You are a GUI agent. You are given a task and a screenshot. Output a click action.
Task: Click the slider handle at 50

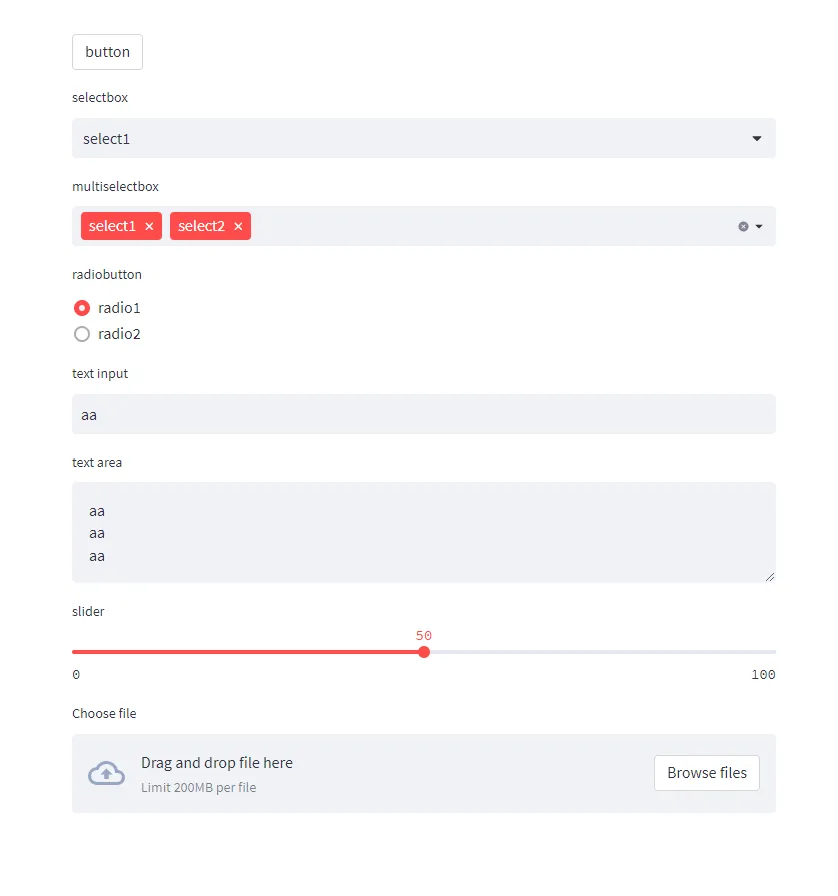coord(424,652)
